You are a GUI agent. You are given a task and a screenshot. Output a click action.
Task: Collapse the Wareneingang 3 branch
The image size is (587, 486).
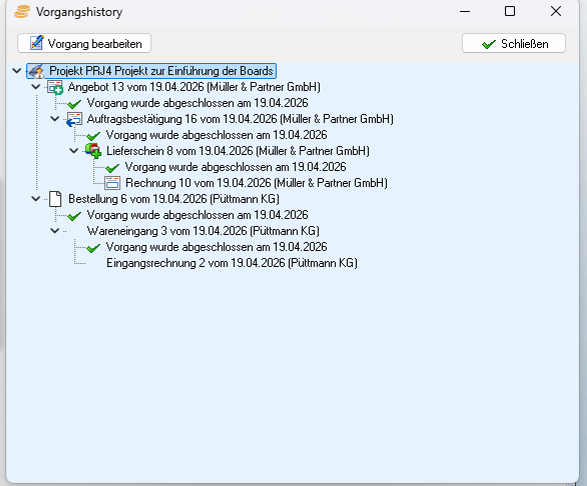(55, 231)
